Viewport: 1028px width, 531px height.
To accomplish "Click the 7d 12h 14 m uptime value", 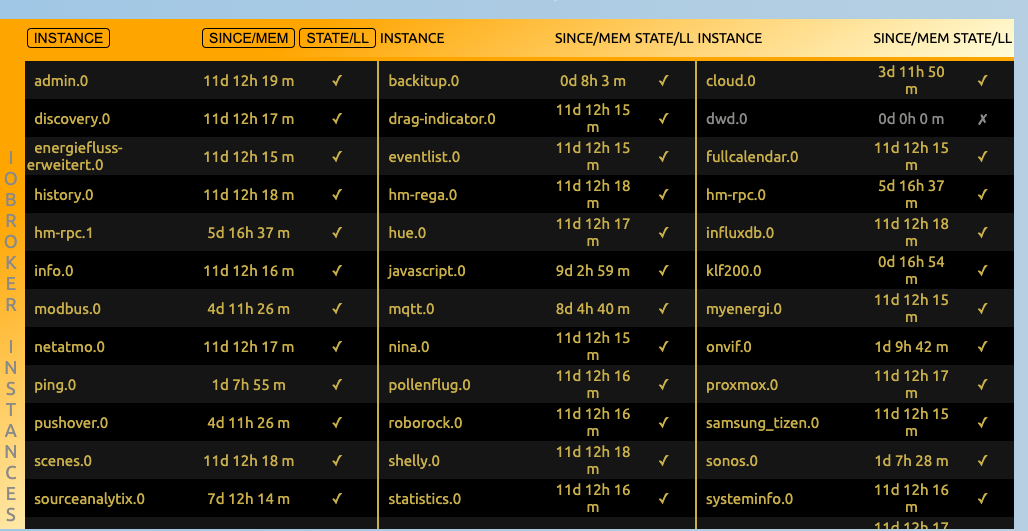I will click(x=248, y=499).
